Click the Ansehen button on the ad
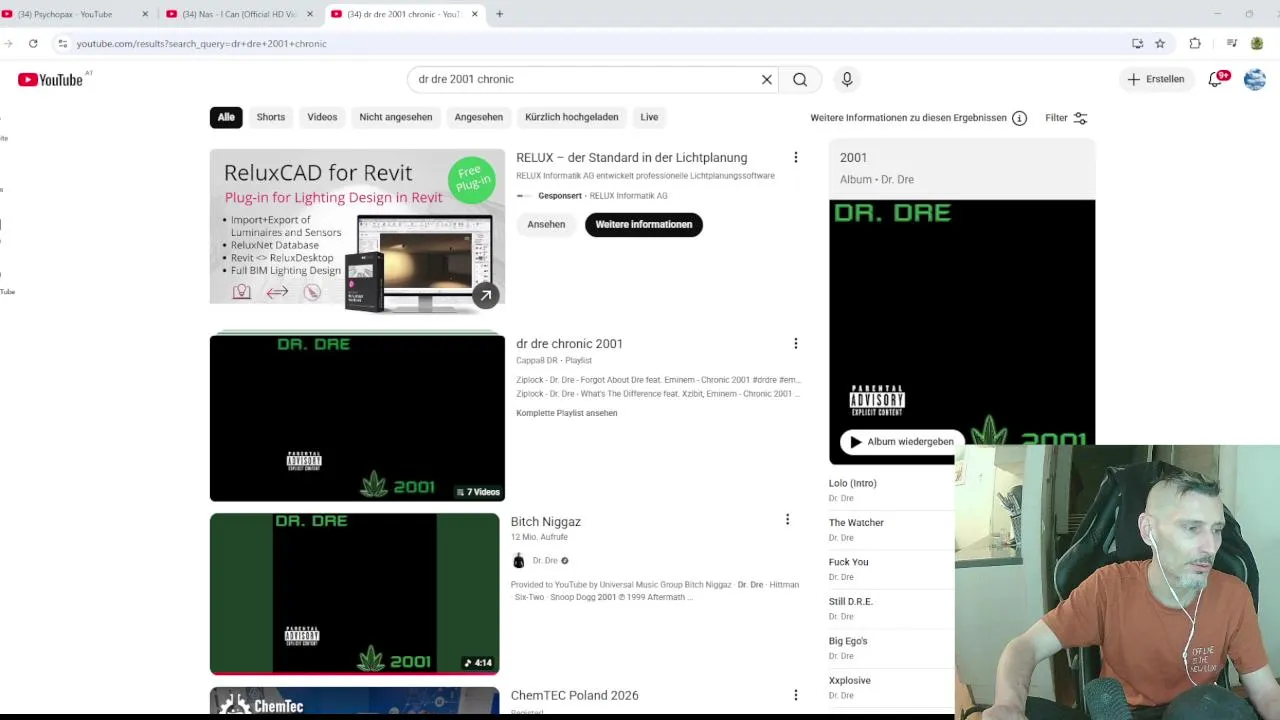 [x=546, y=224]
